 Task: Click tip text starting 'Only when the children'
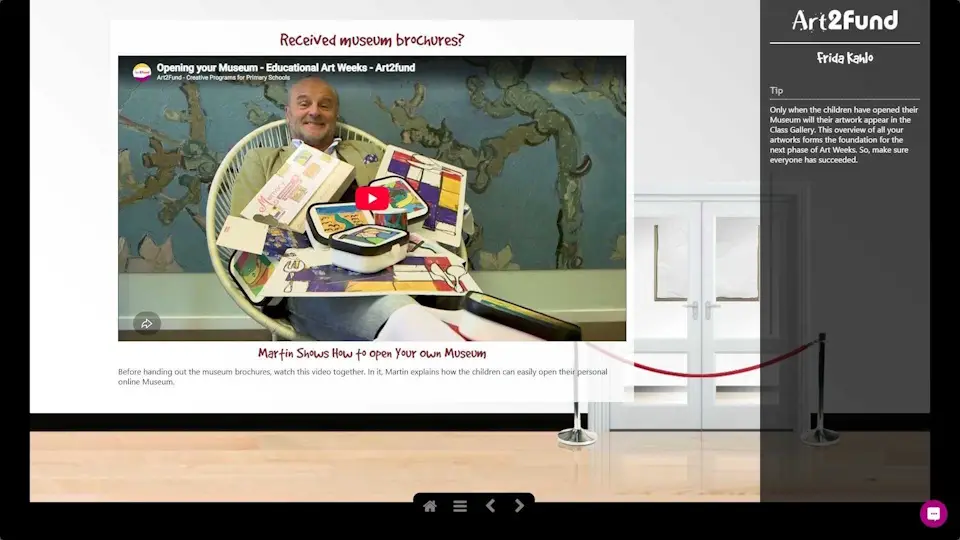pos(844,135)
